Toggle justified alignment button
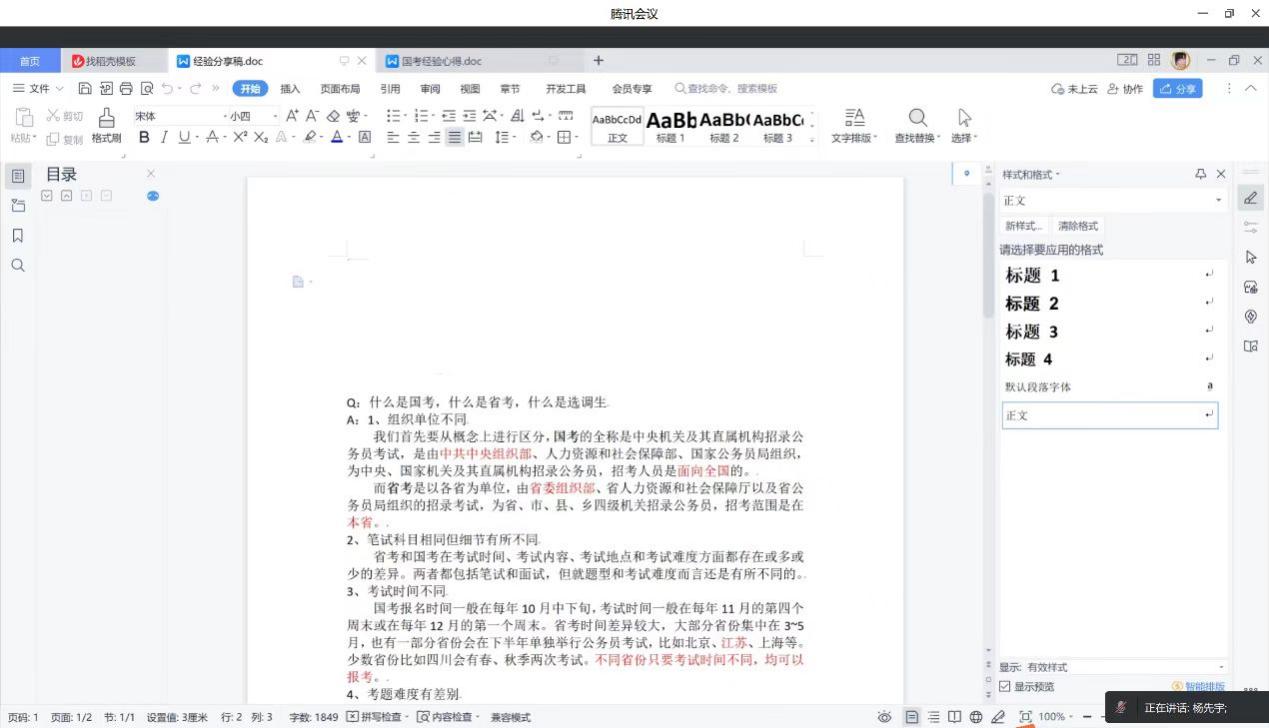Viewport: 1269px width, 728px height. [455, 138]
